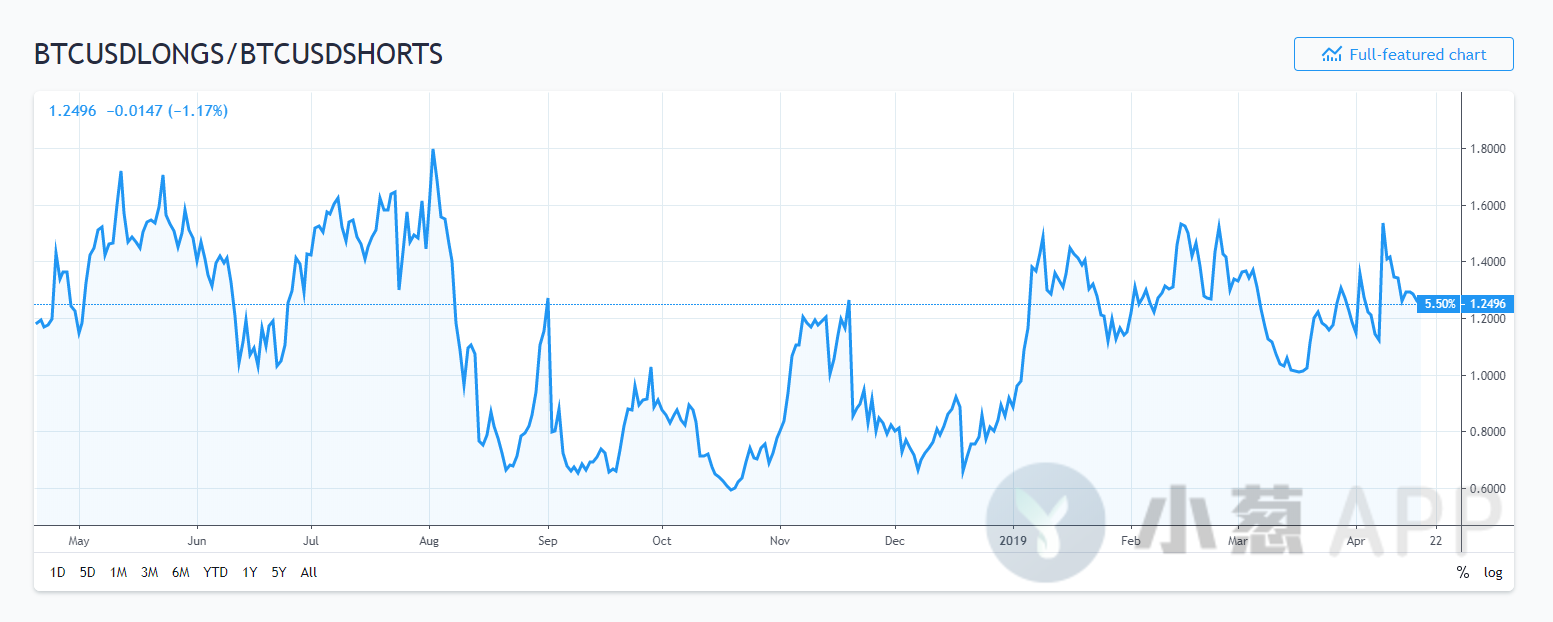Click the Sep label on time axis
The image size is (1553, 622).
click(548, 541)
